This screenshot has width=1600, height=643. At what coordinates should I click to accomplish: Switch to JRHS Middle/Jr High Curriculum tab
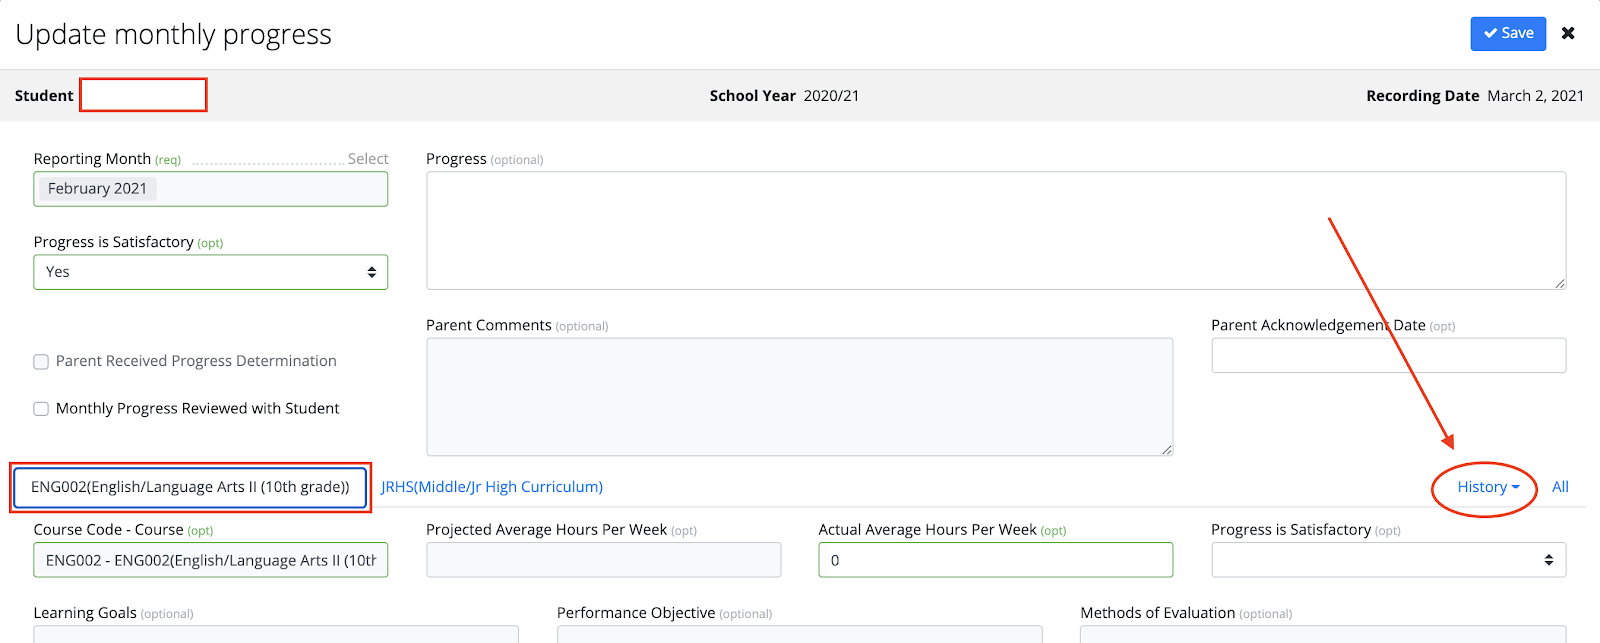[x=491, y=487]
